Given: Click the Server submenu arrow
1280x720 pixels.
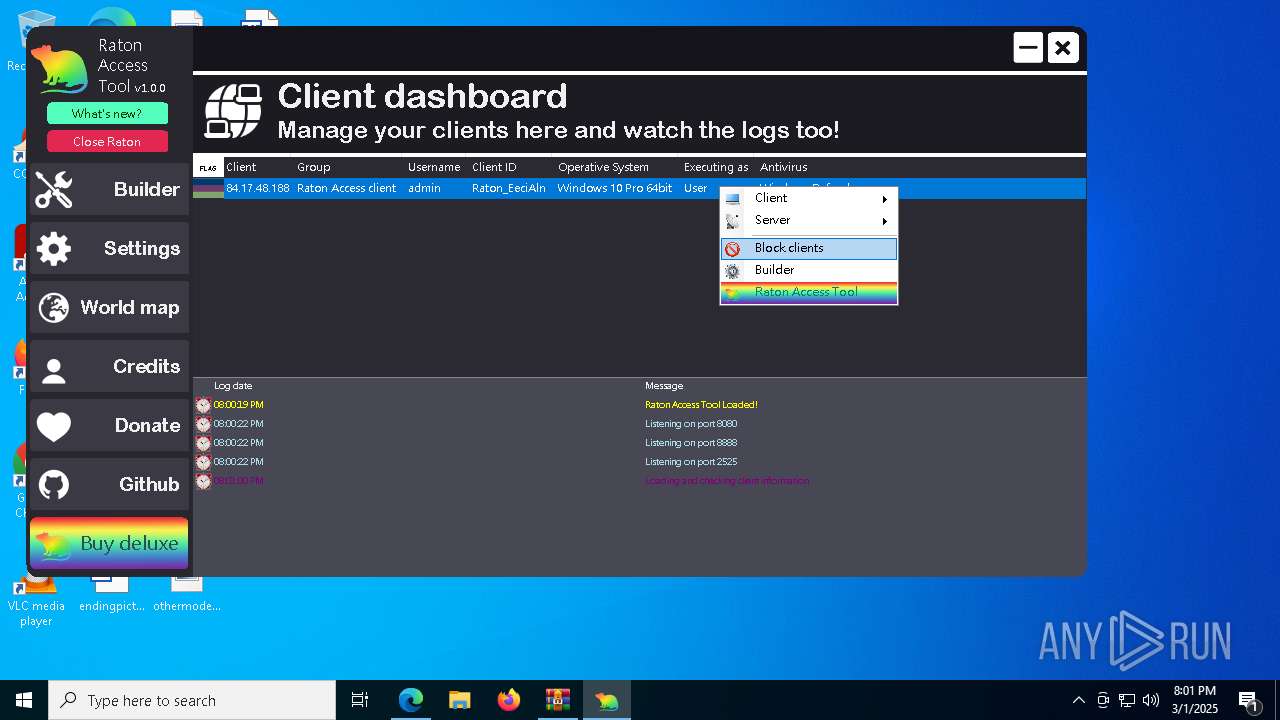Looking at the screenshot, I should click(885, 221).
